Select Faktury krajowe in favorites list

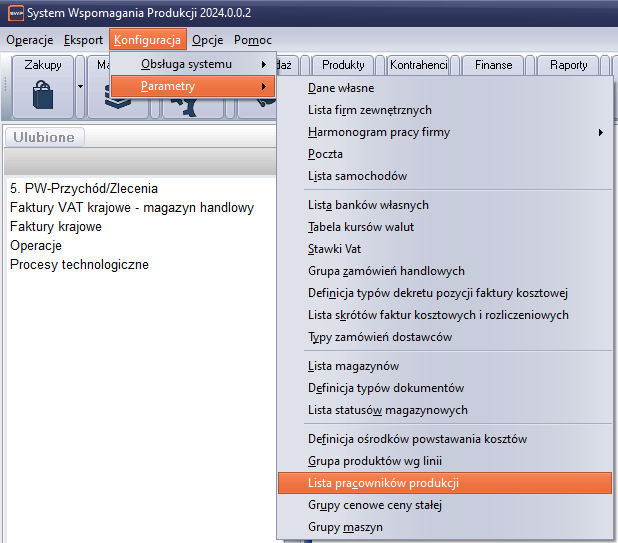tap(56, 227)
